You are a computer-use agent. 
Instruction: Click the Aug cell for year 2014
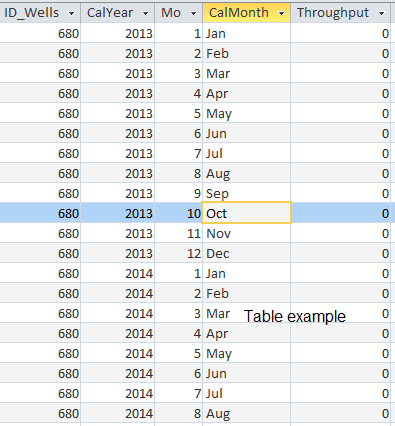coord(247,413)
